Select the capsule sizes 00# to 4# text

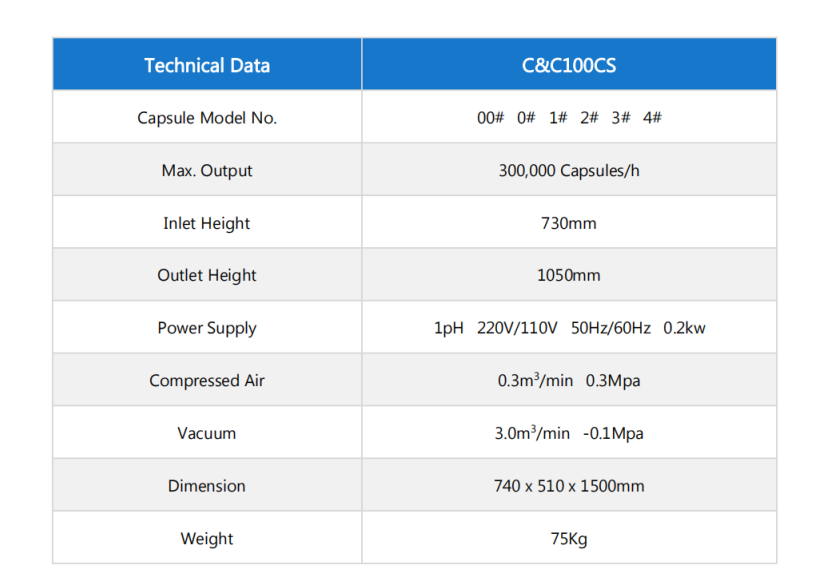tap(569, 118)
